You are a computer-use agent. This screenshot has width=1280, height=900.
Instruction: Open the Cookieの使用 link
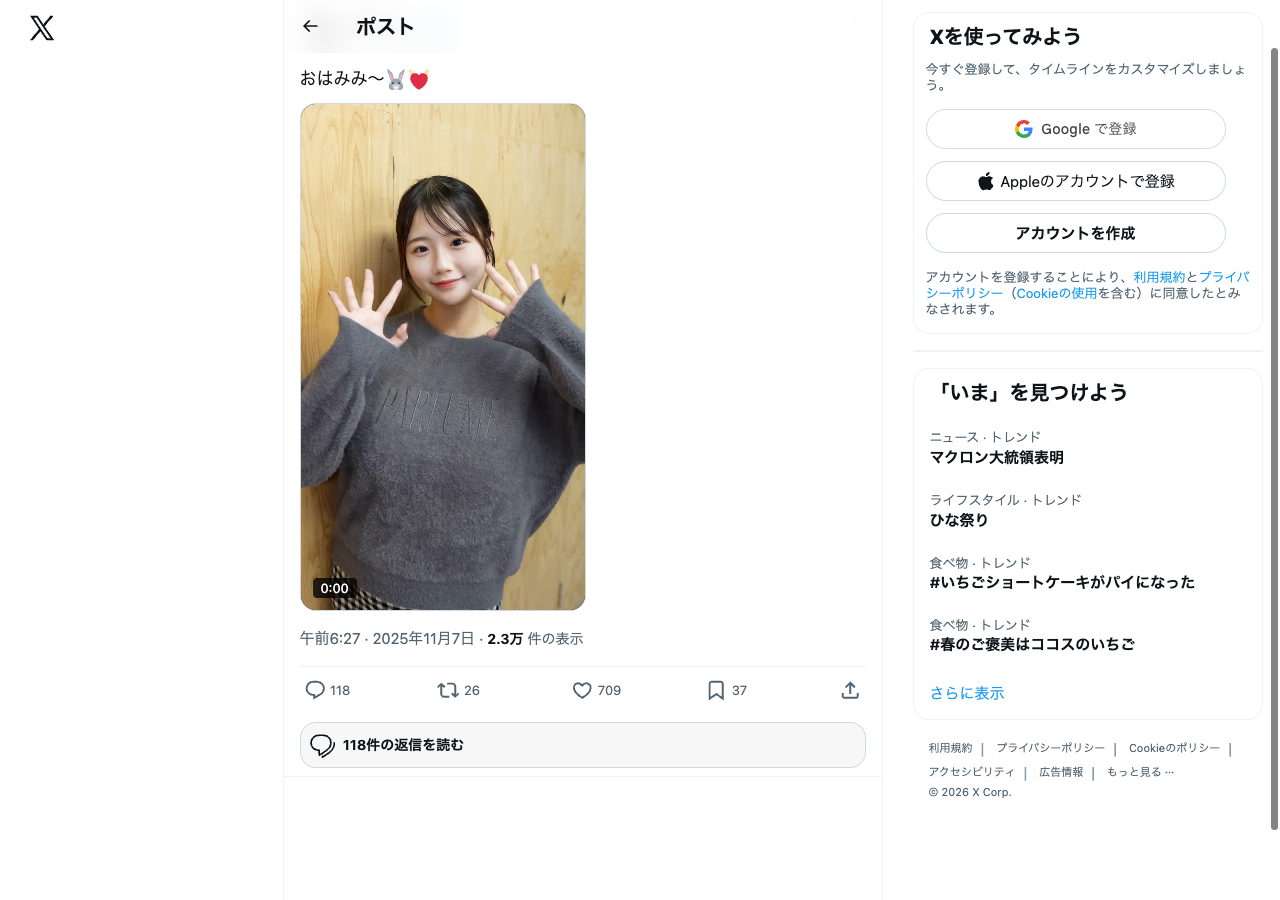pyautogui.click(x=1057, y=293)
